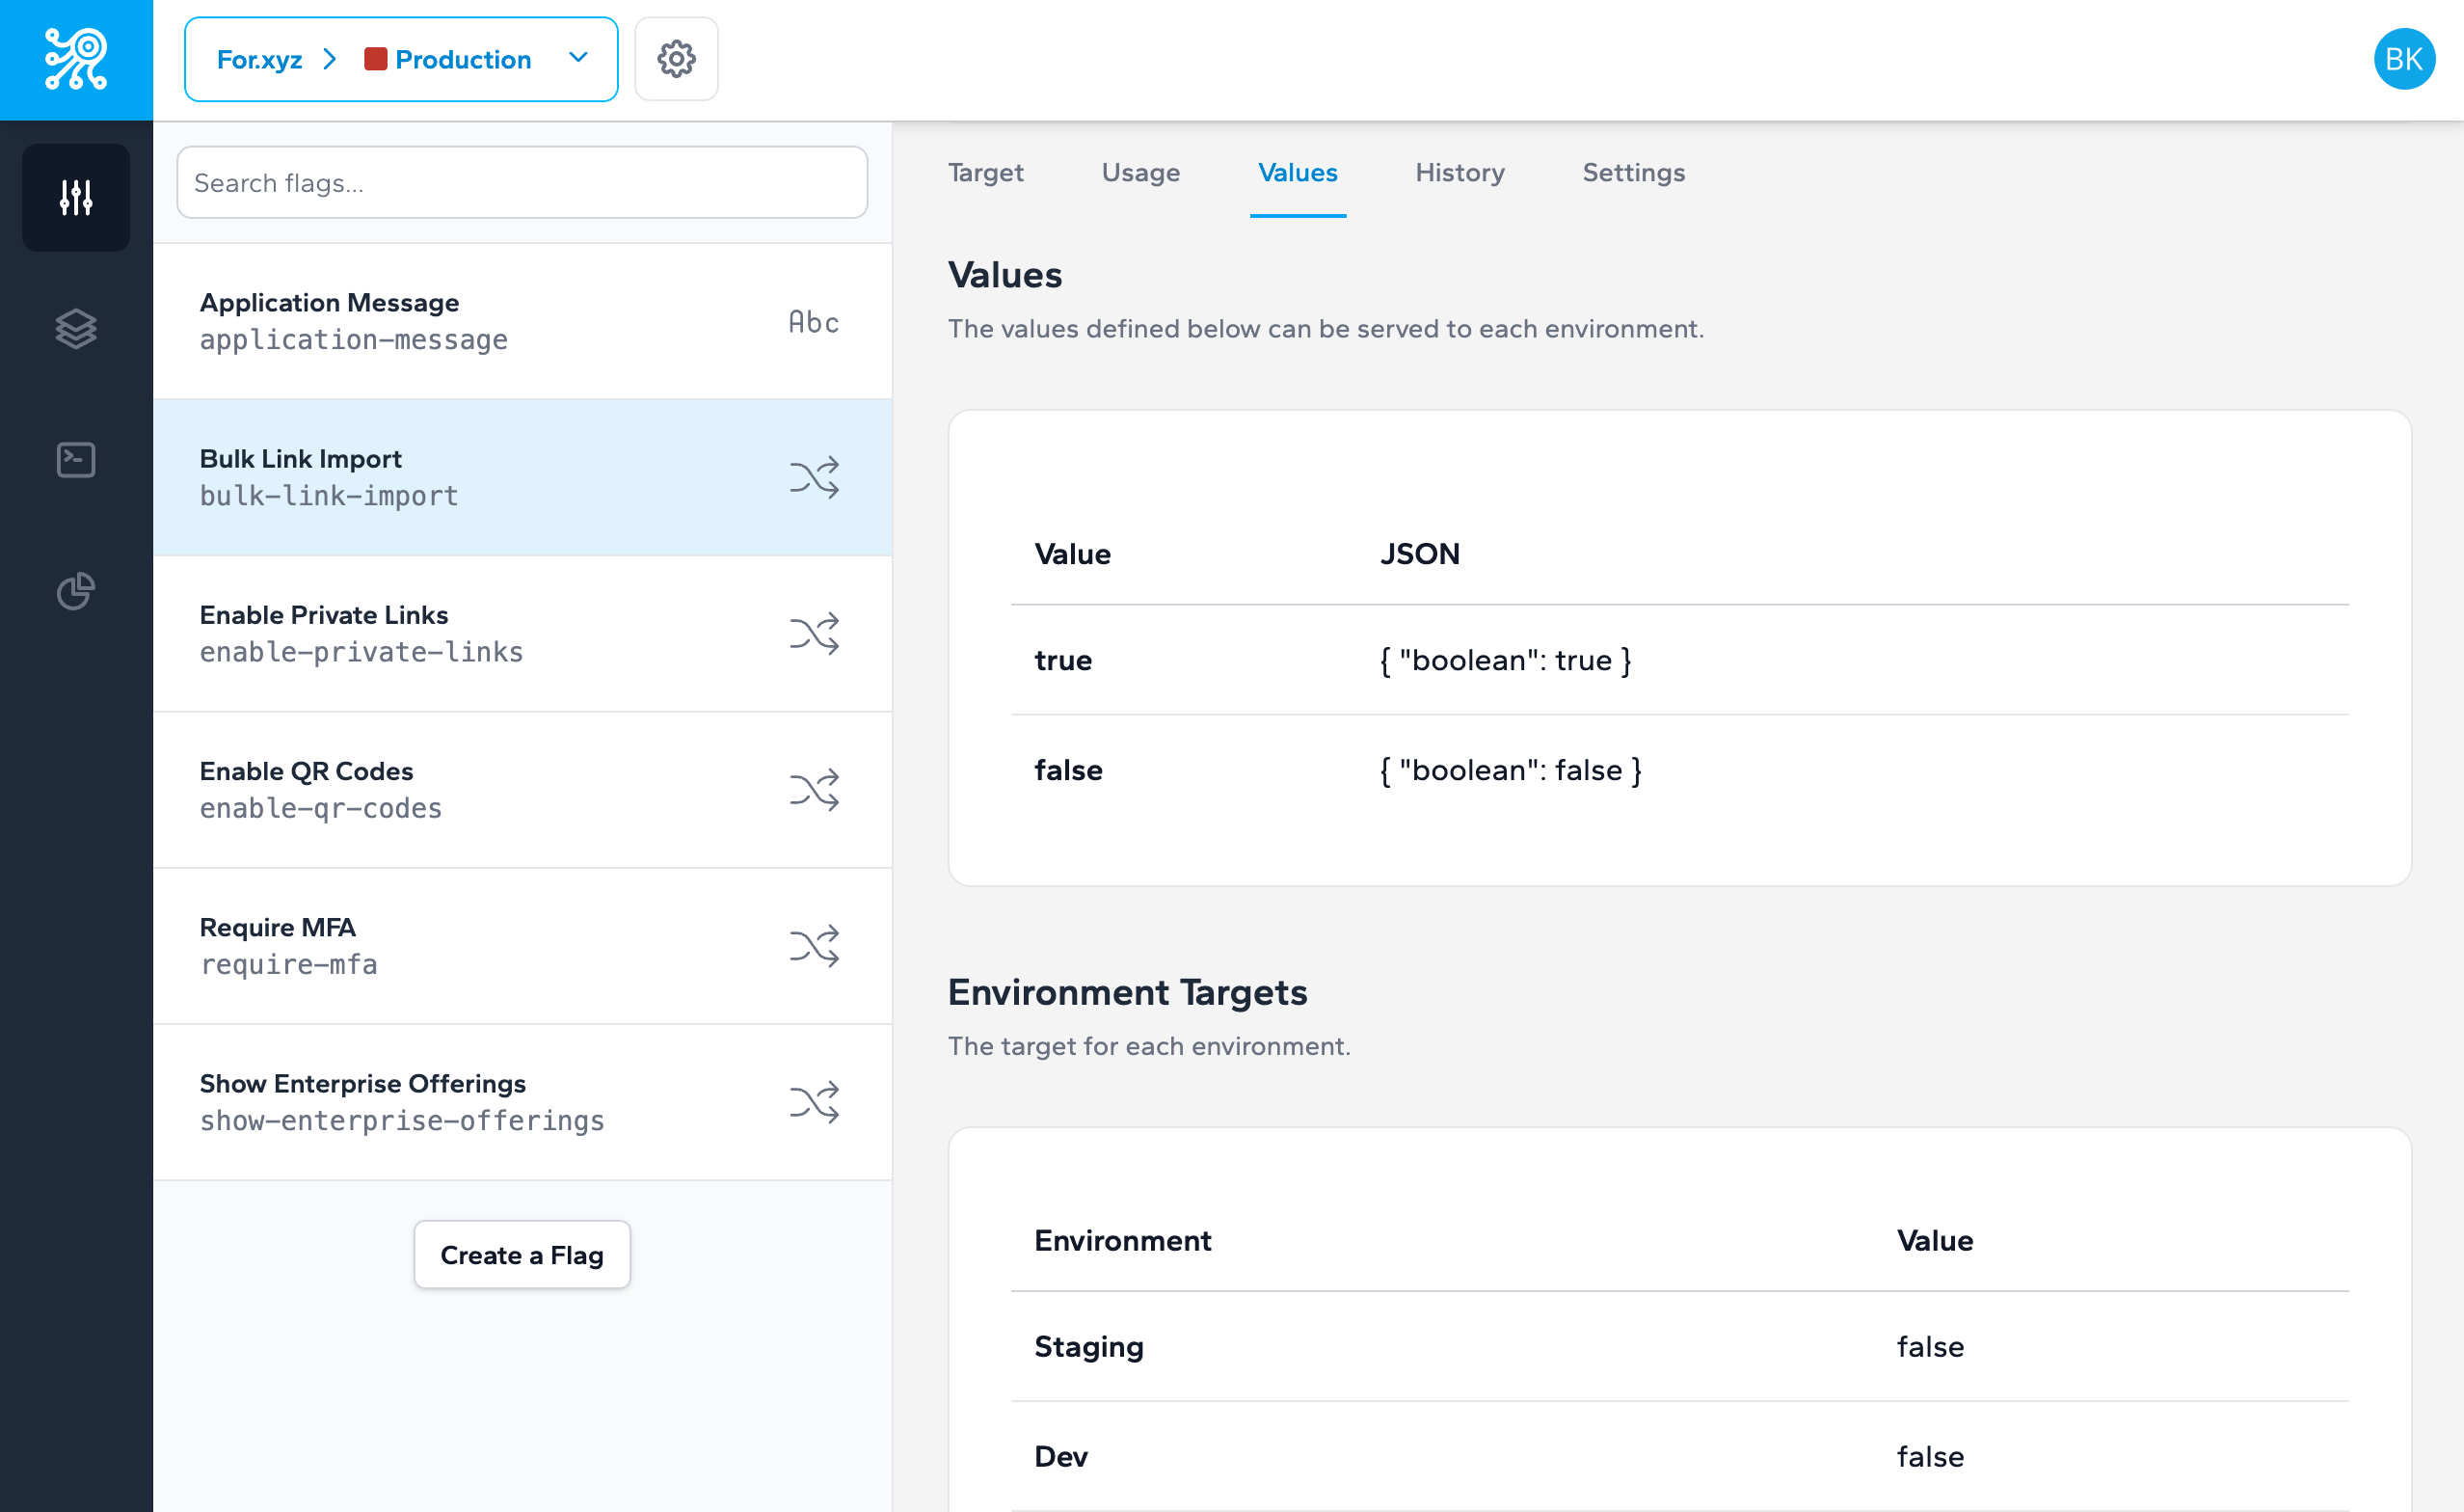Image resolution: width=2464 pixels, height=1512 pixels.
Task: Click the Abc icon on Application Message
Action: 812,321
